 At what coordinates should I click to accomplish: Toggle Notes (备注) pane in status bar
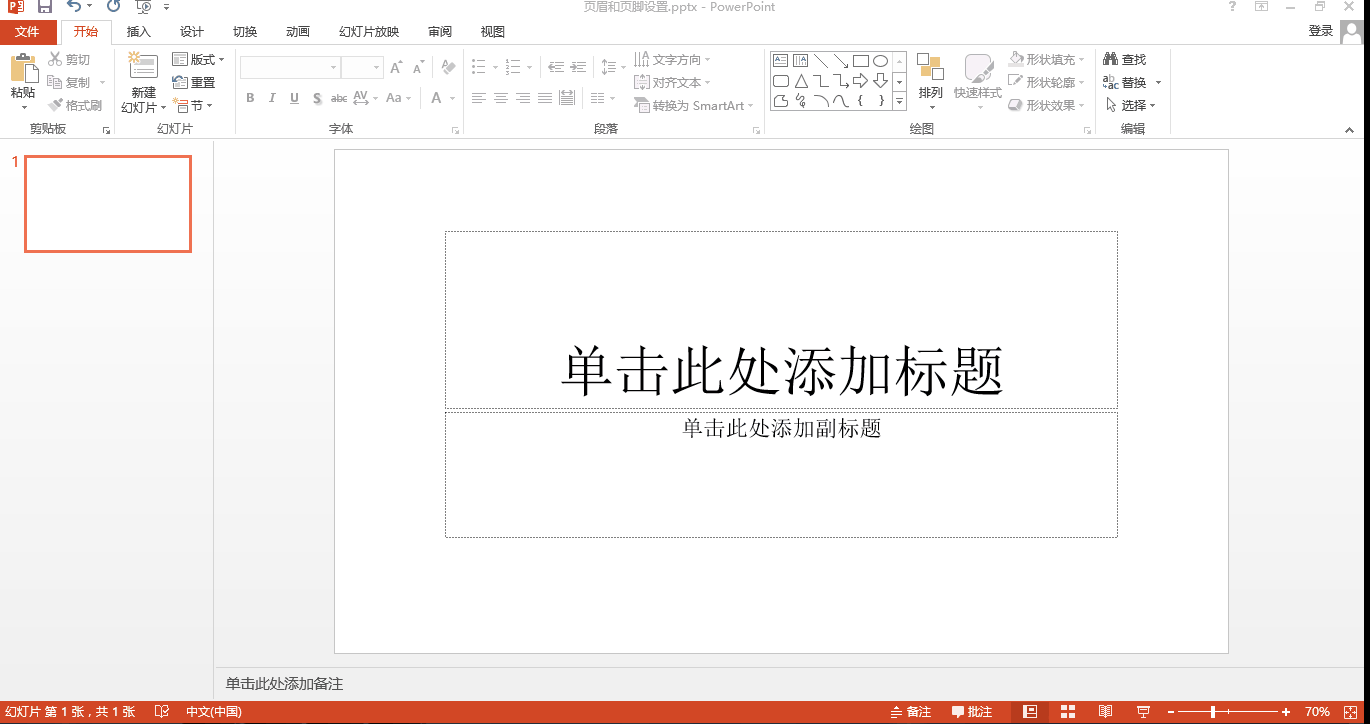click(x=911, y=712)
